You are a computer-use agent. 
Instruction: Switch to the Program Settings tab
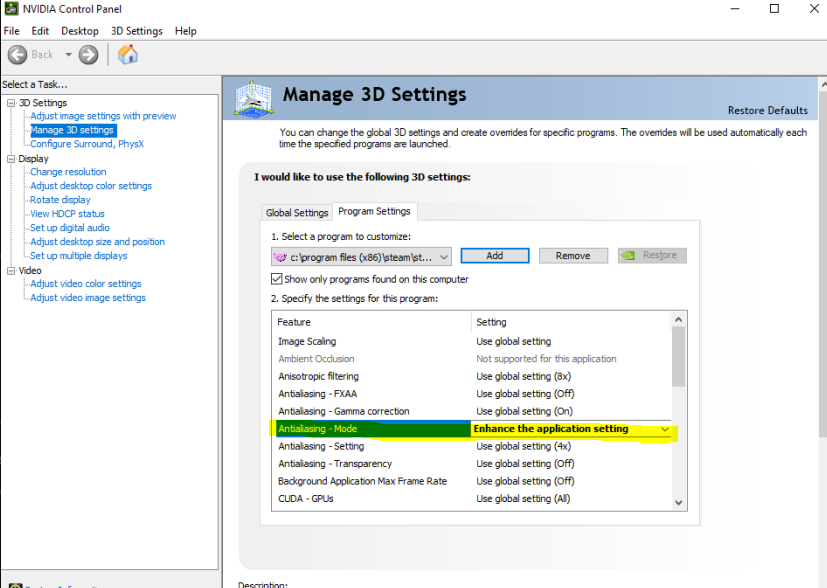click(374, 211)
